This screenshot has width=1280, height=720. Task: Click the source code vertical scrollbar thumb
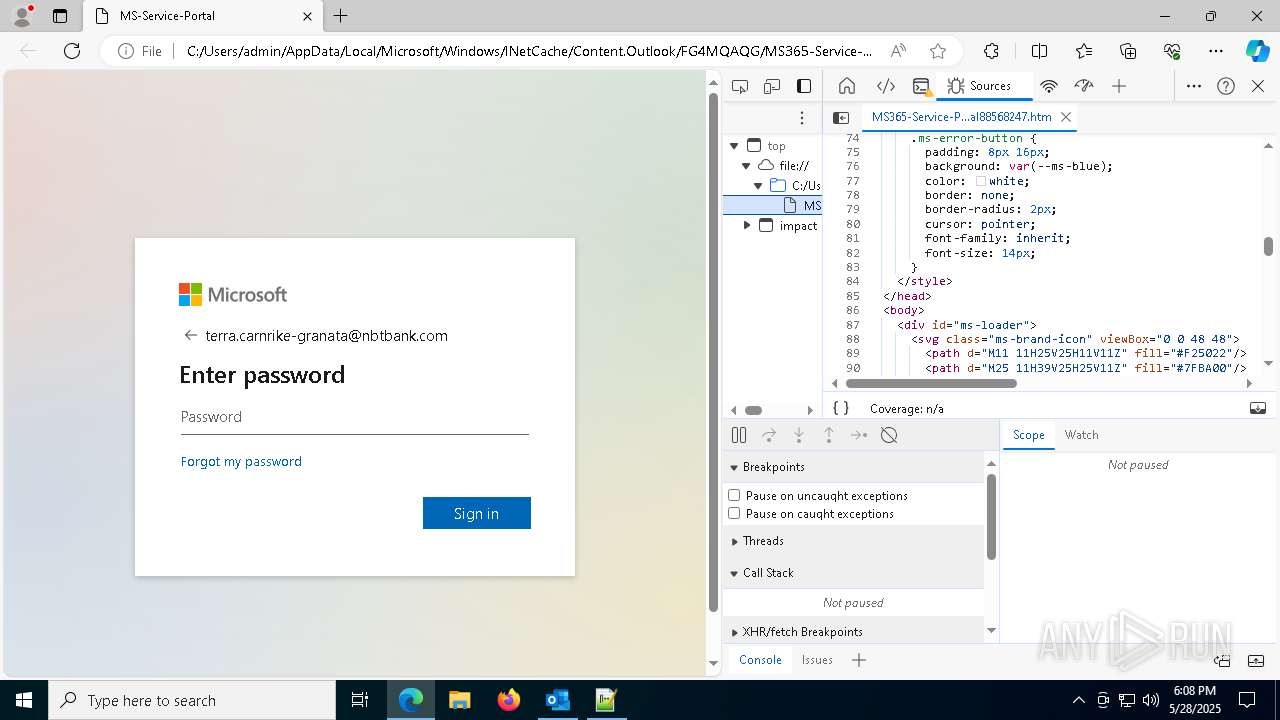pos(1268,246)
